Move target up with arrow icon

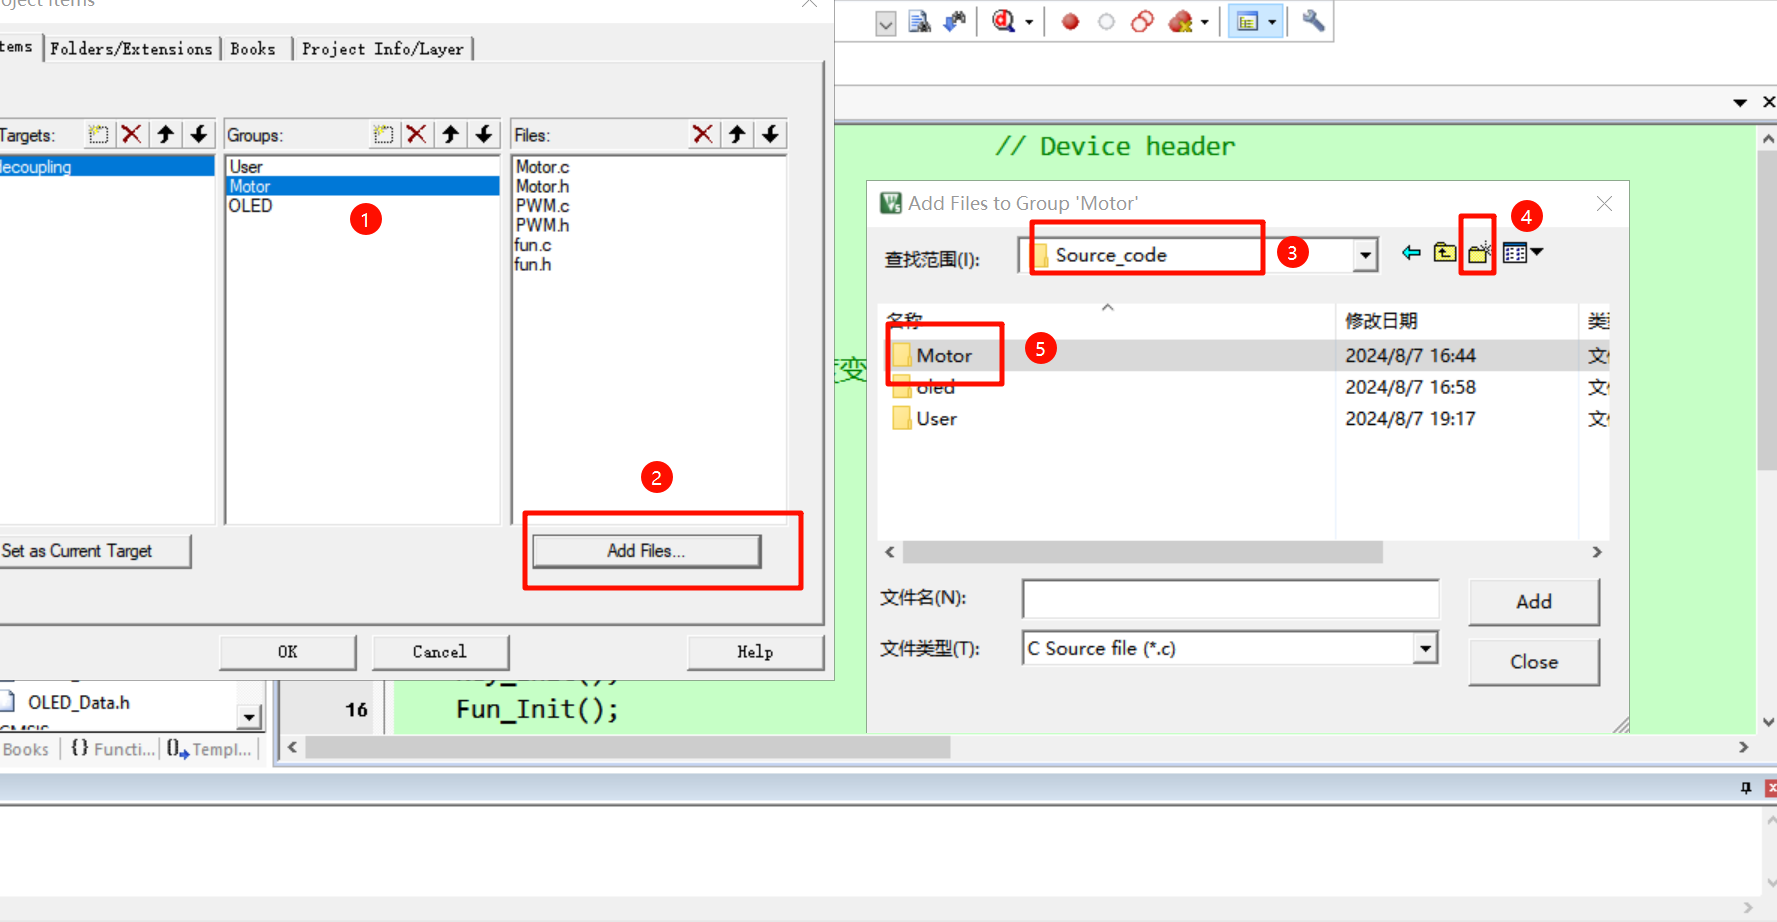[165, 134]
